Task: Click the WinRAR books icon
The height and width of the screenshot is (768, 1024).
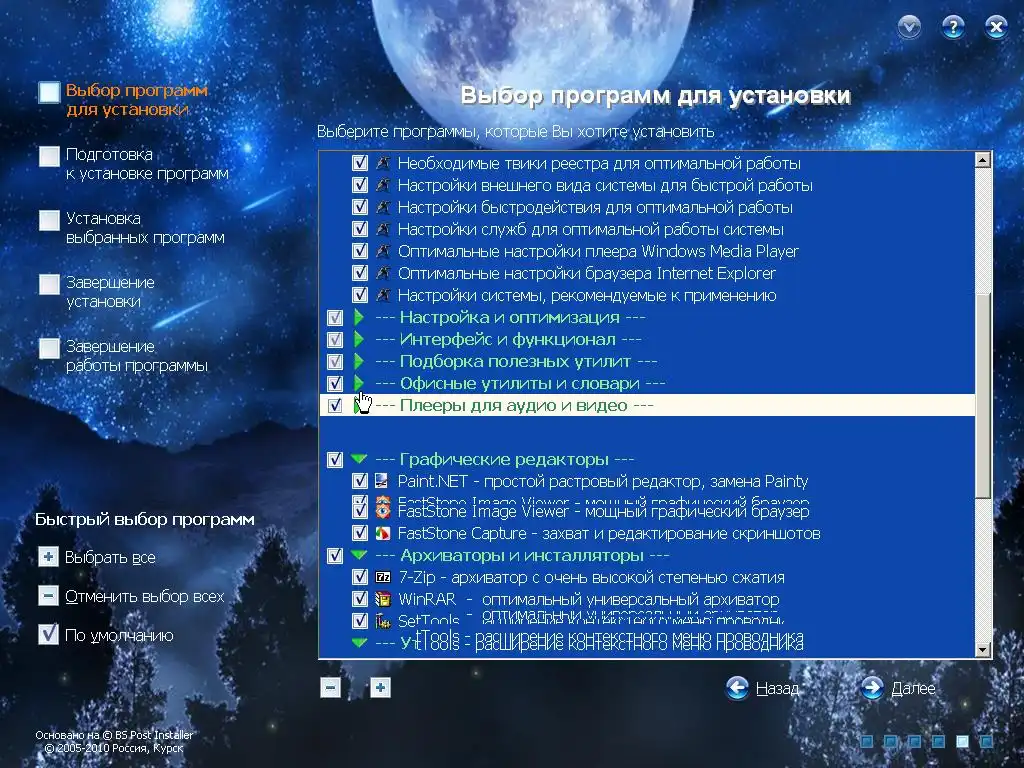Action: tap(383, 599)
